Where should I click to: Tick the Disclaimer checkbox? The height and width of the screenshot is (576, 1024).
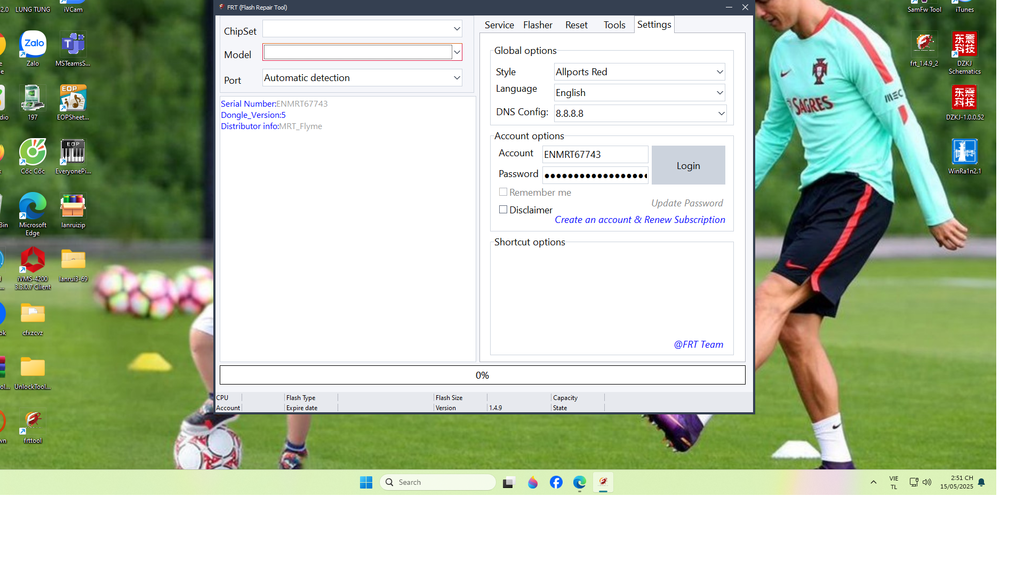click(503, 210)
